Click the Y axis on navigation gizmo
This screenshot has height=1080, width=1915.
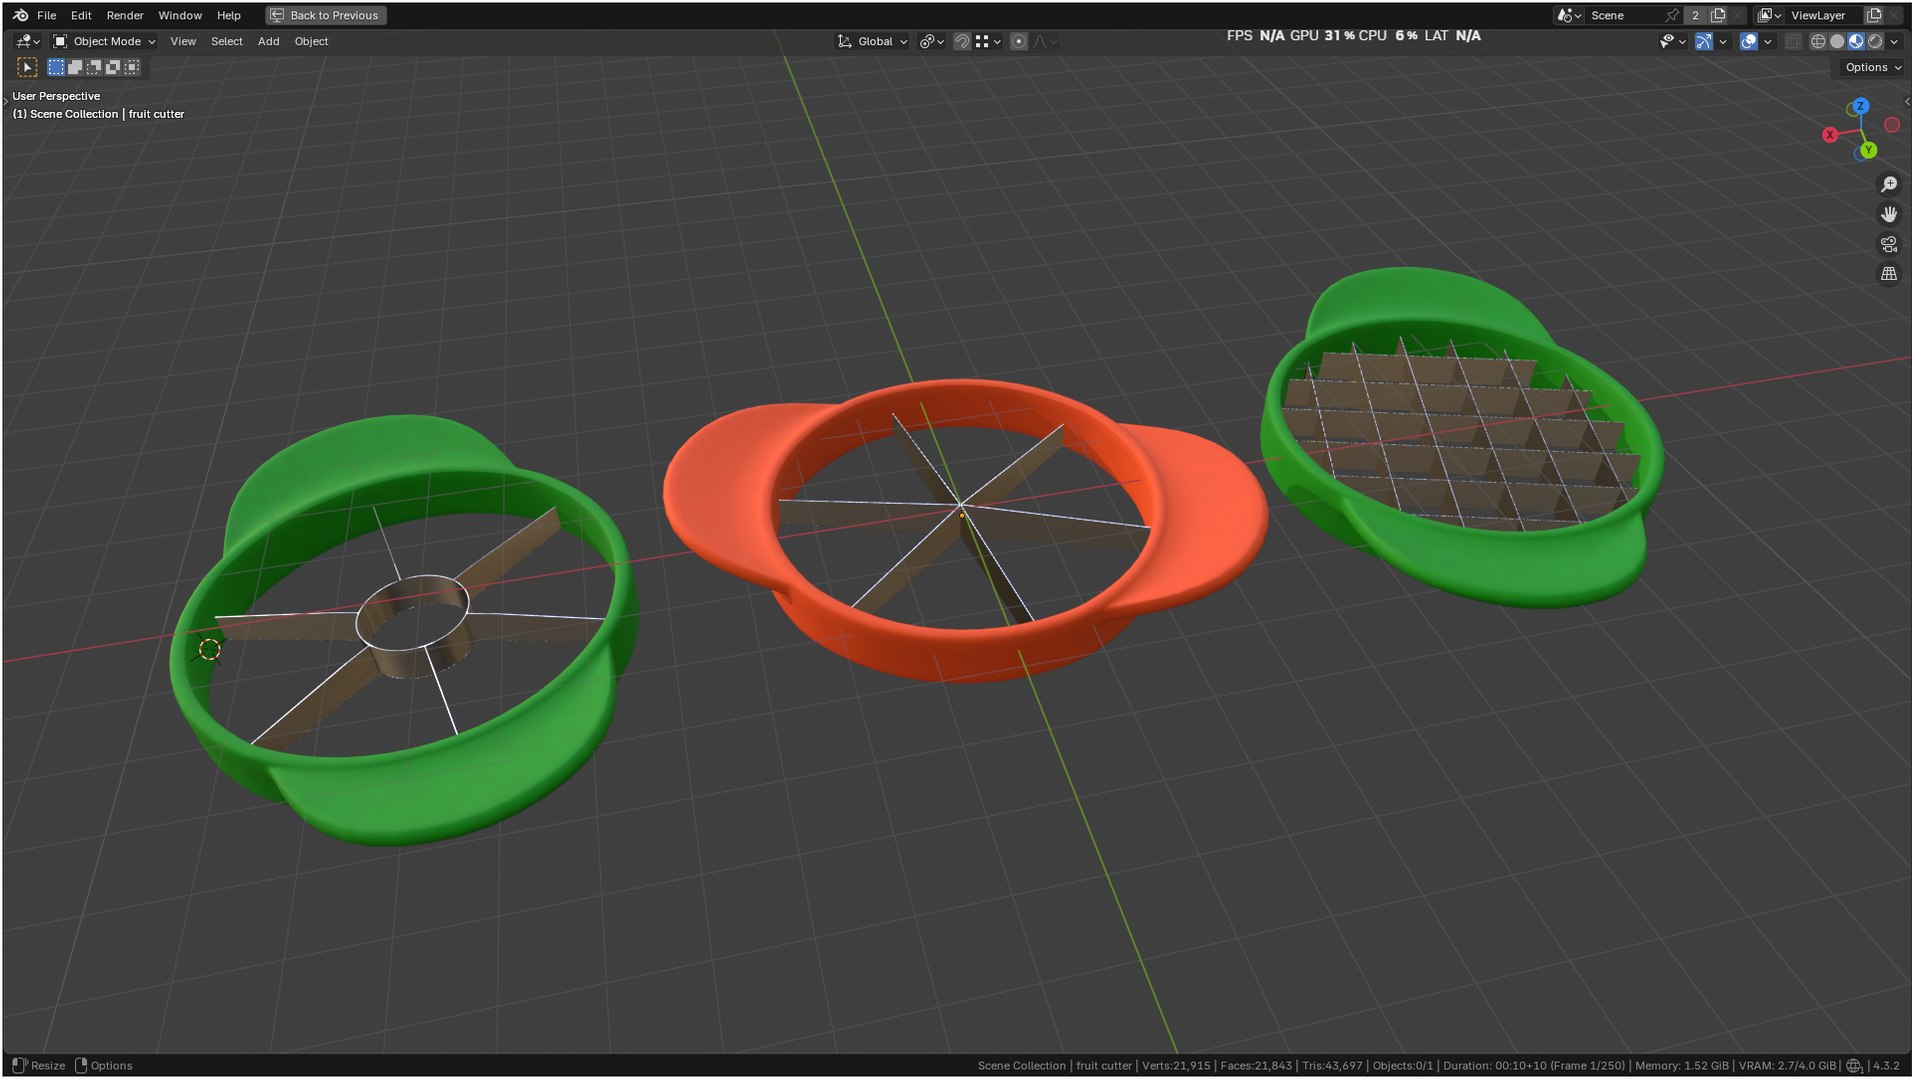[x=1868, y=150]
